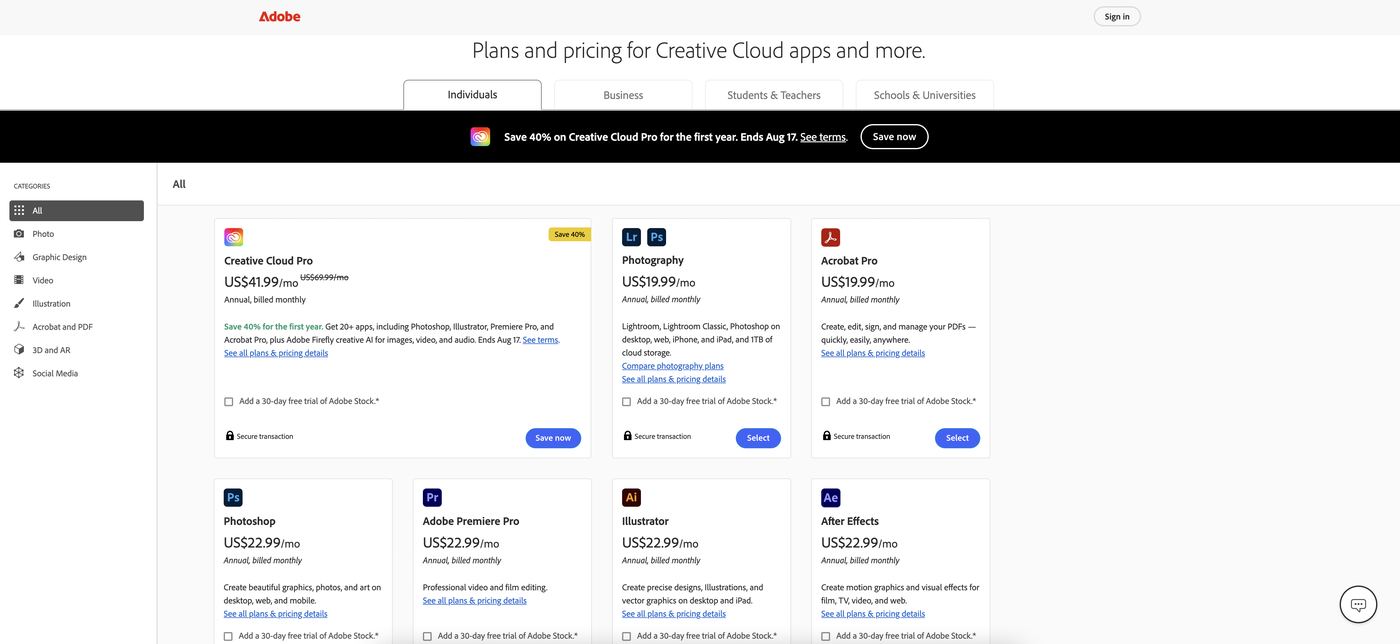Click Save now on Creative Cloud Pro card
Image resolution: width=1400 pixels, height=644 pixels.
[x=553, y=438]
